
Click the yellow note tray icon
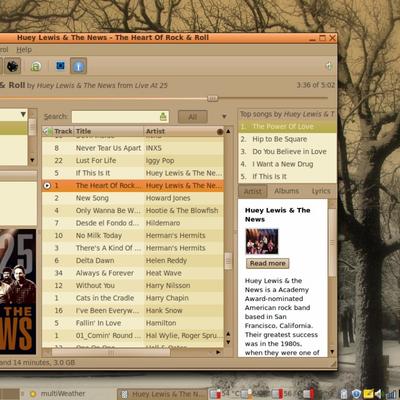click(368, 394)
